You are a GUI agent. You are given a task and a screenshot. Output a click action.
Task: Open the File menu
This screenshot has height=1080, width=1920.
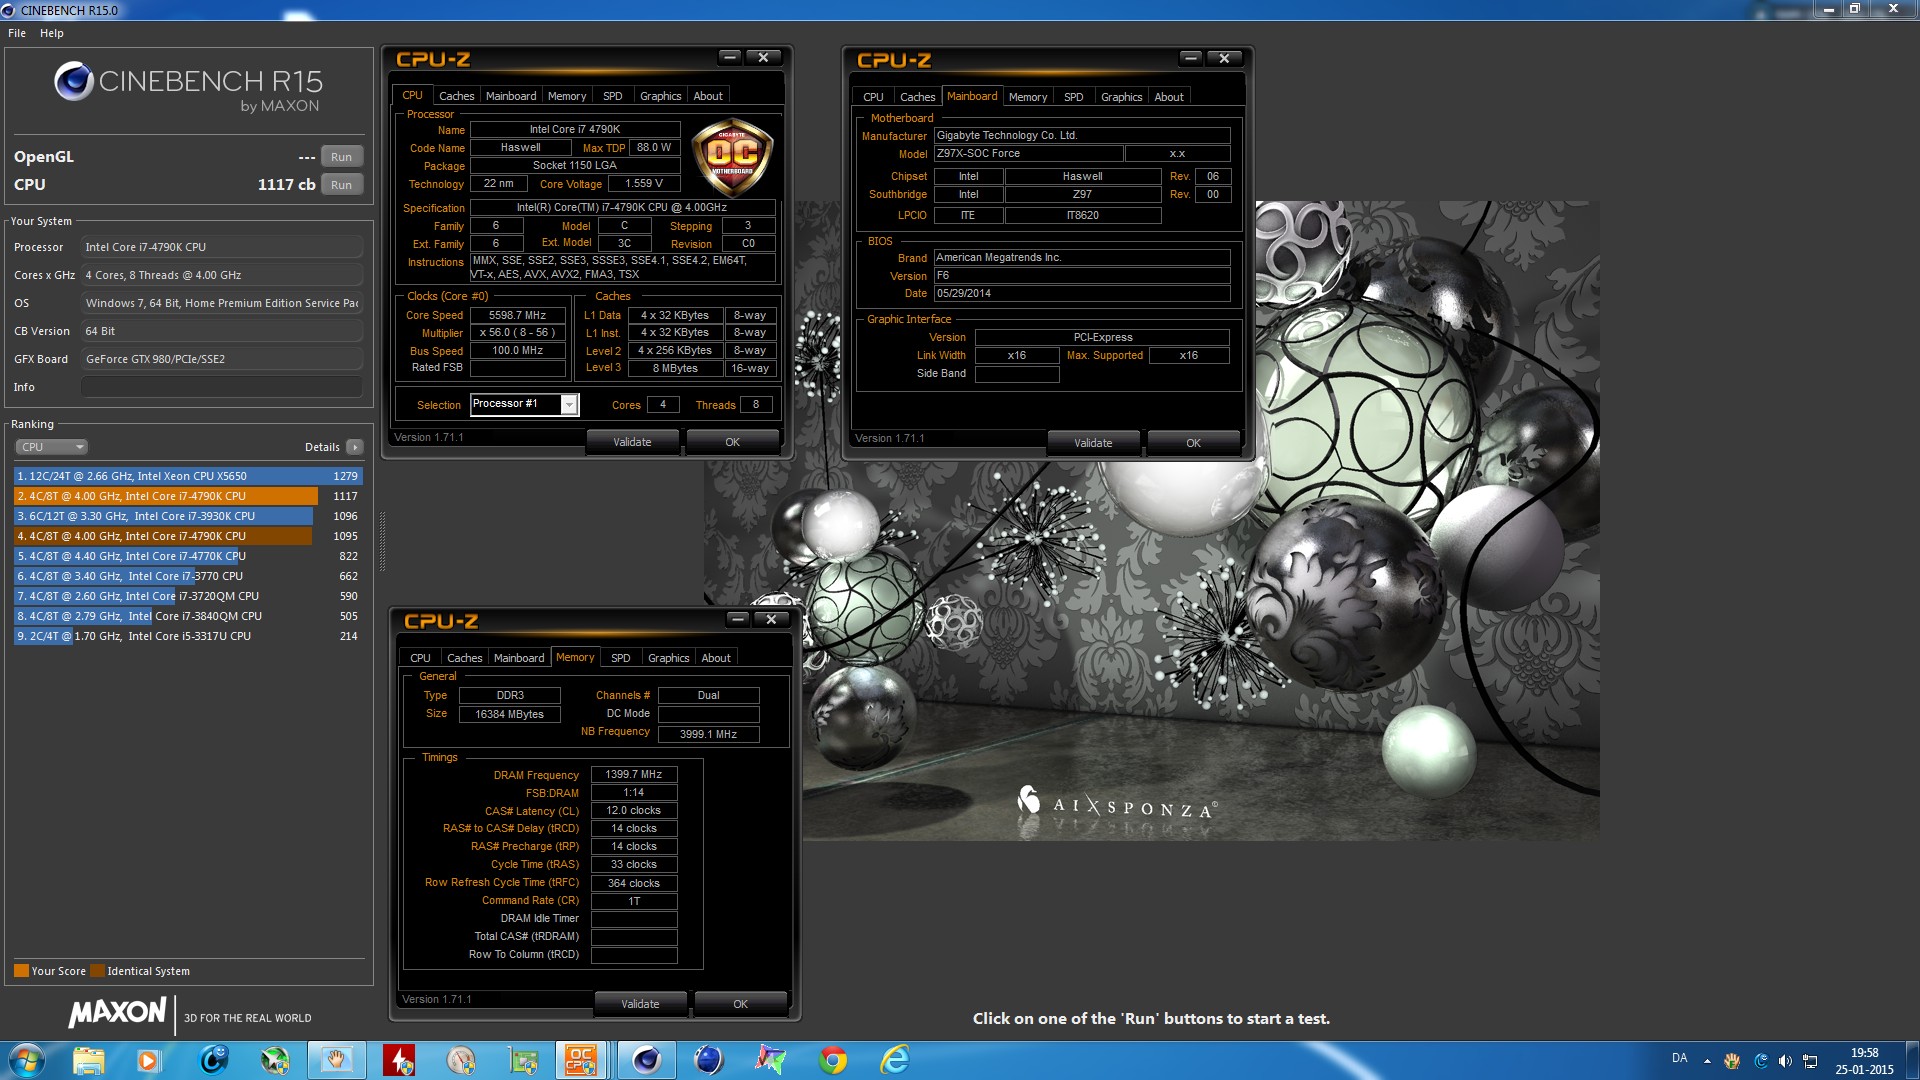(x=17, y=33)
